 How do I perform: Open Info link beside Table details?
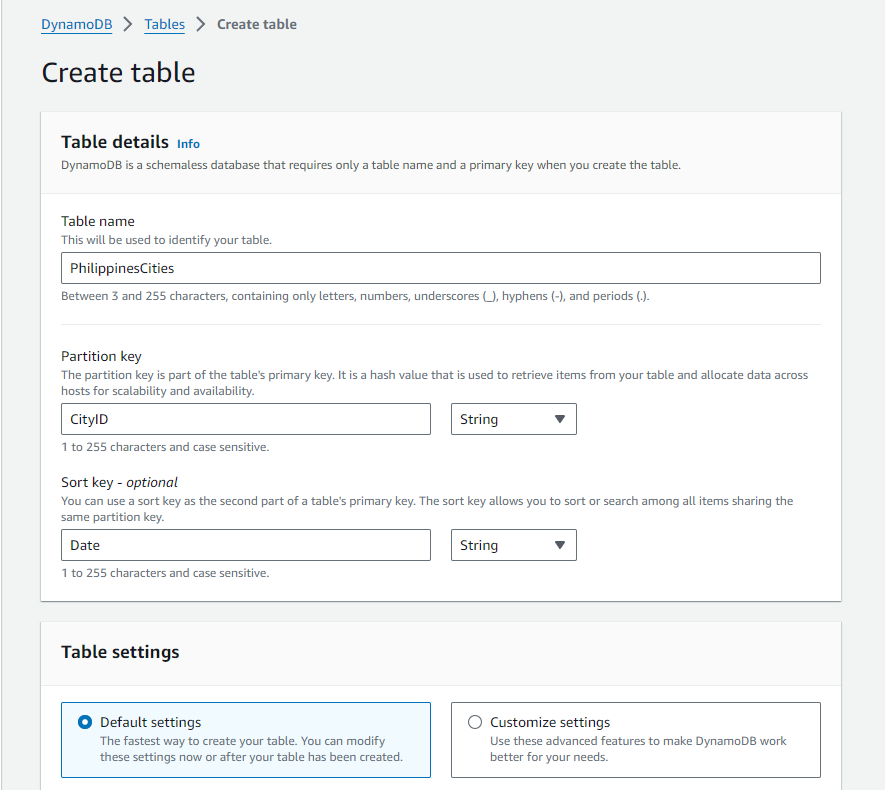(188, 144)
